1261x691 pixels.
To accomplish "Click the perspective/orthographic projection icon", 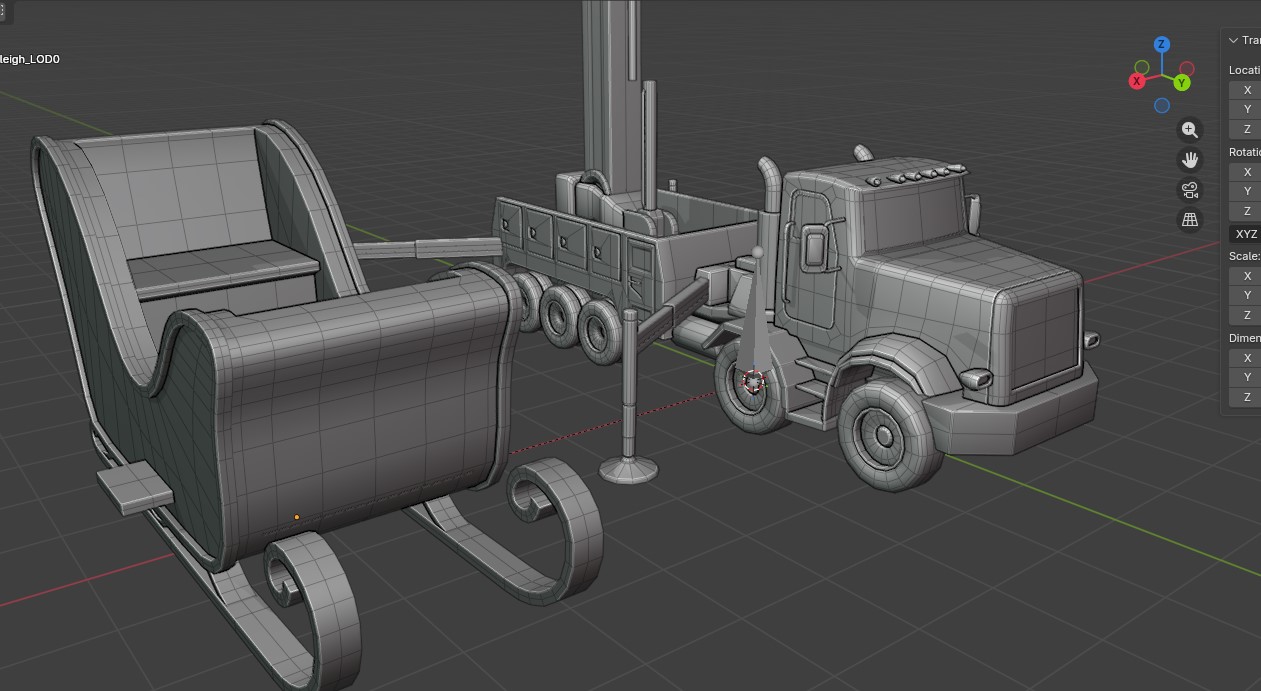I will pos(1190,218).
